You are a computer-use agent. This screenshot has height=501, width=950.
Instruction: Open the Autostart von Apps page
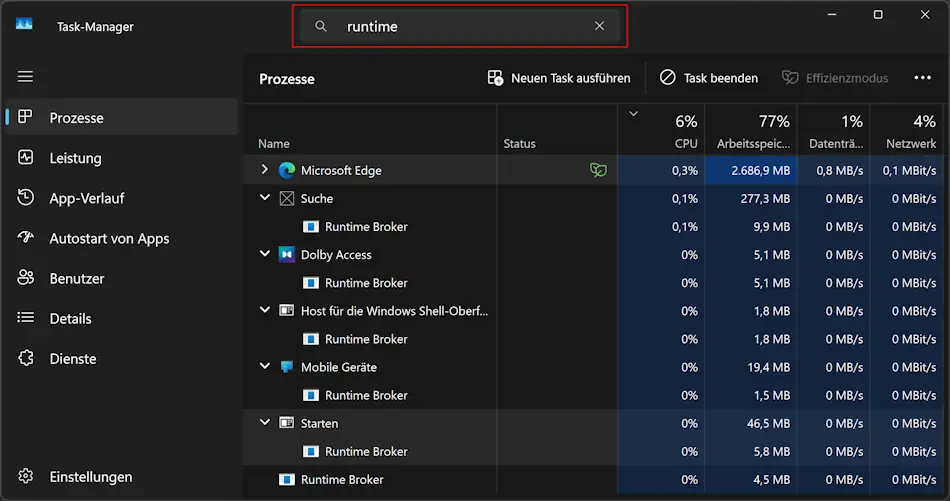tap(108, 238)
